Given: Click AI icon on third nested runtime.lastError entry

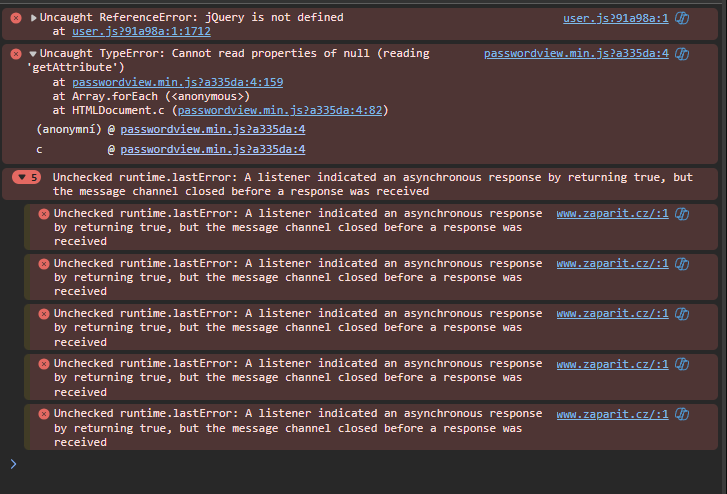Looking at the screenshot, I should coord(682,314).
